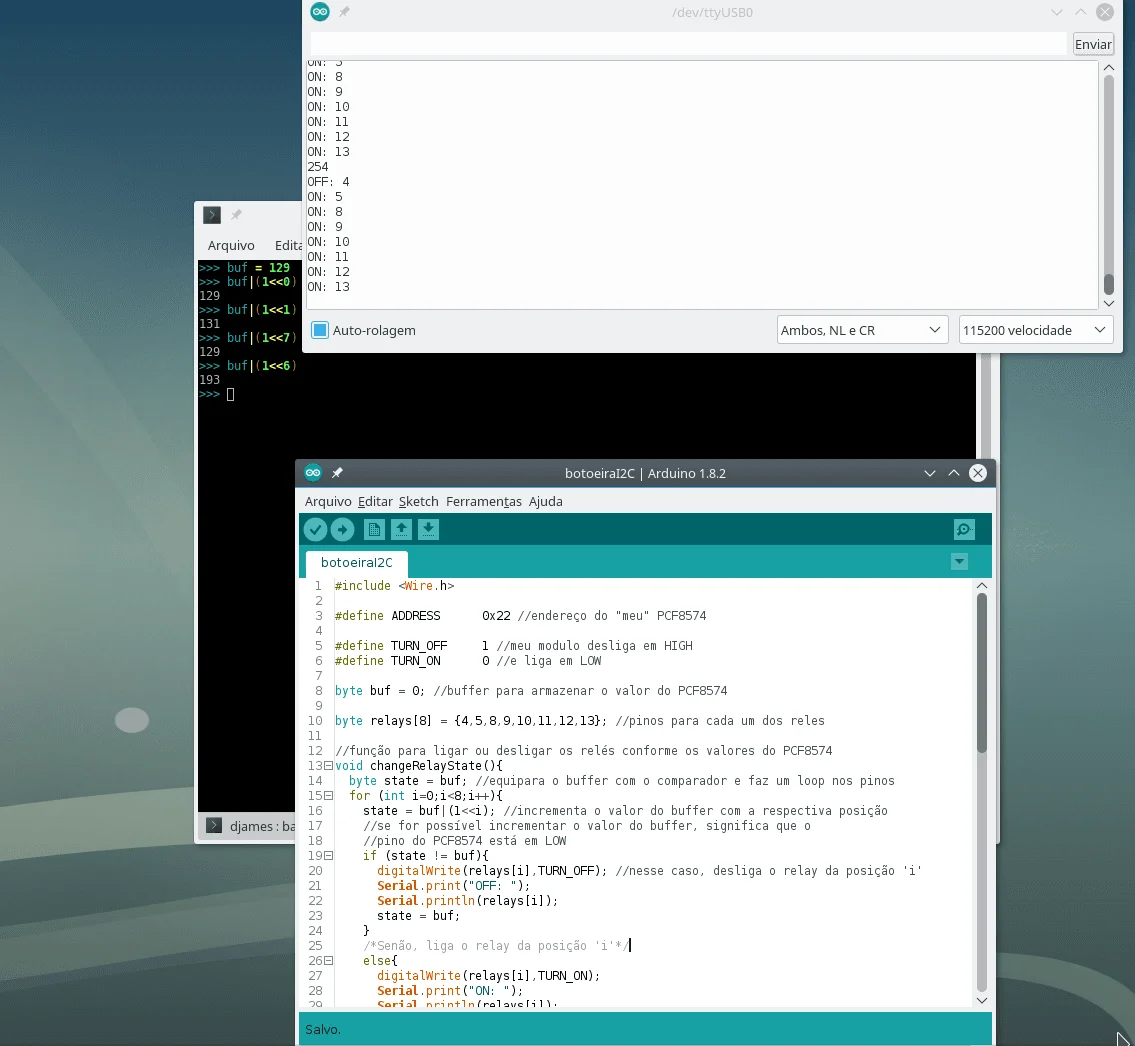Select the botoeiraI2C sketch tab

click(x=357, y=562)
